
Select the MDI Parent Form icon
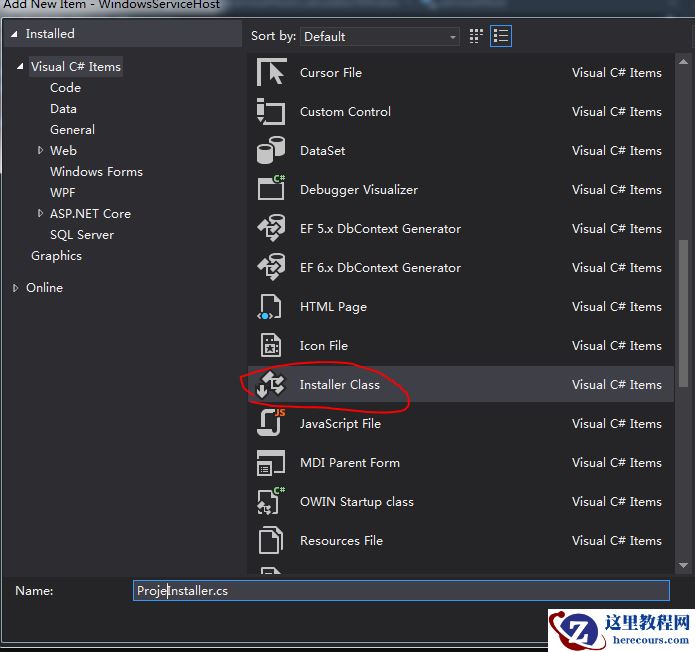(271, 462)
